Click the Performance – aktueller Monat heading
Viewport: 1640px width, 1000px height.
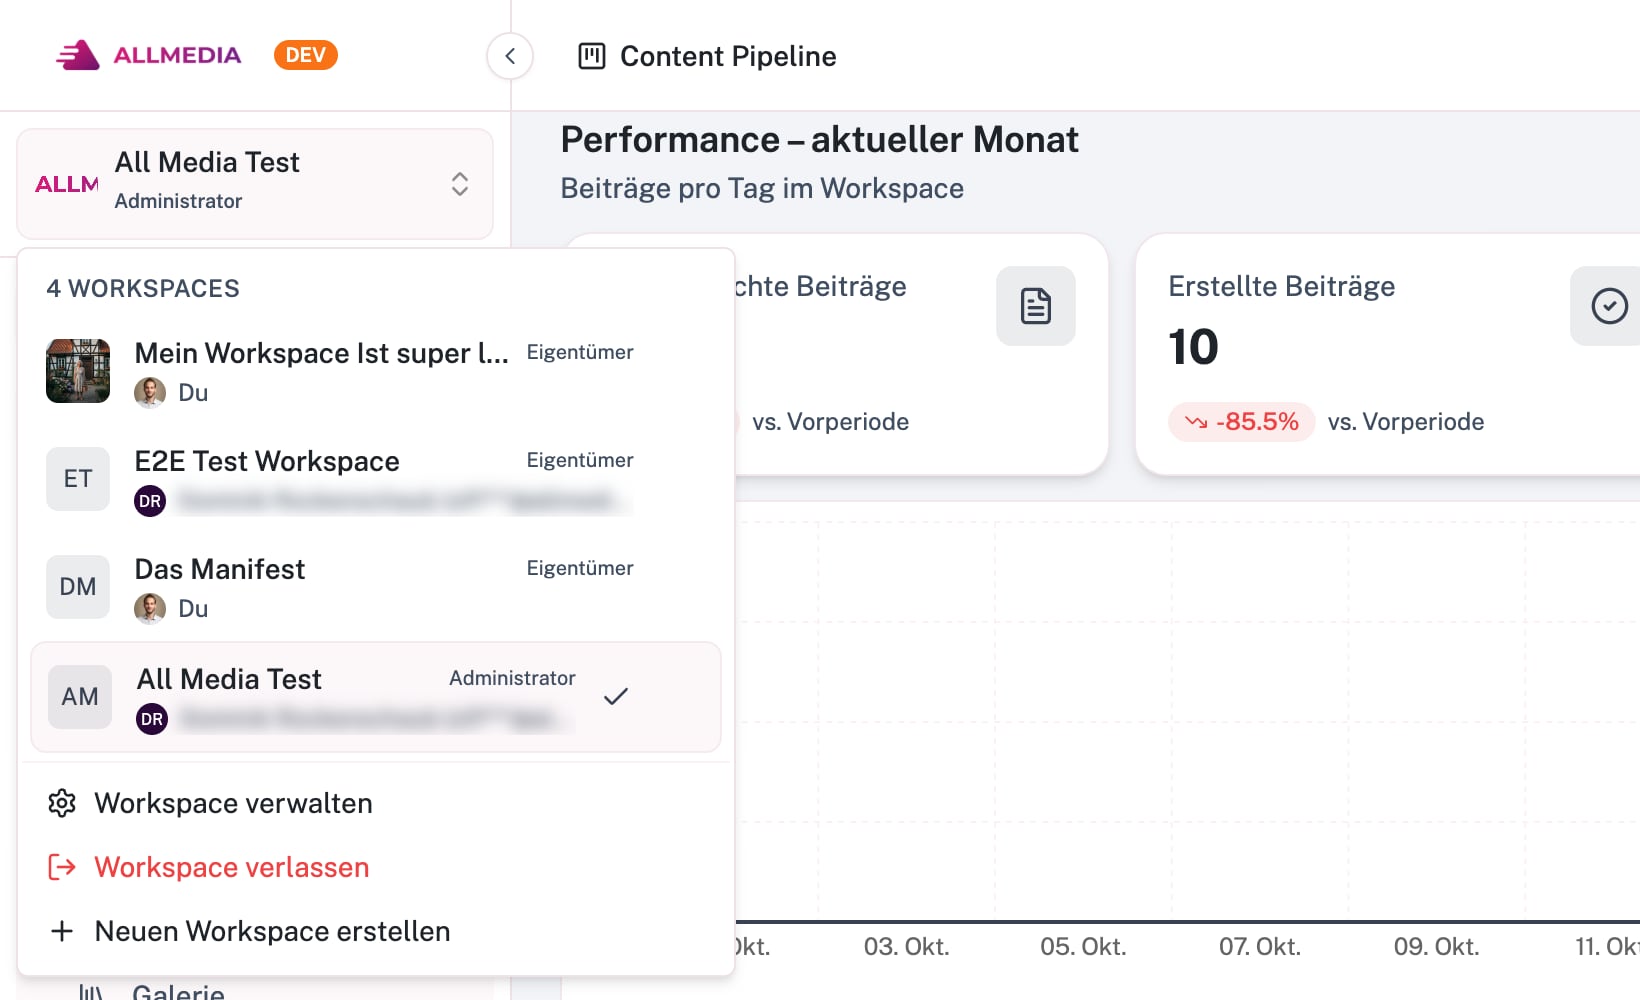[x=819, y=140]
